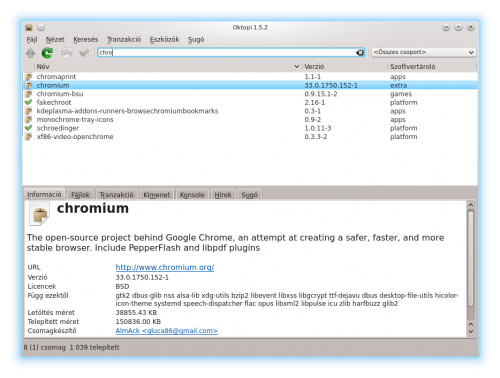Click the chromium heading in the Info pane
The height and width of the screenshot is (378, 500).
pyautogui.click(x=93, y=208)
